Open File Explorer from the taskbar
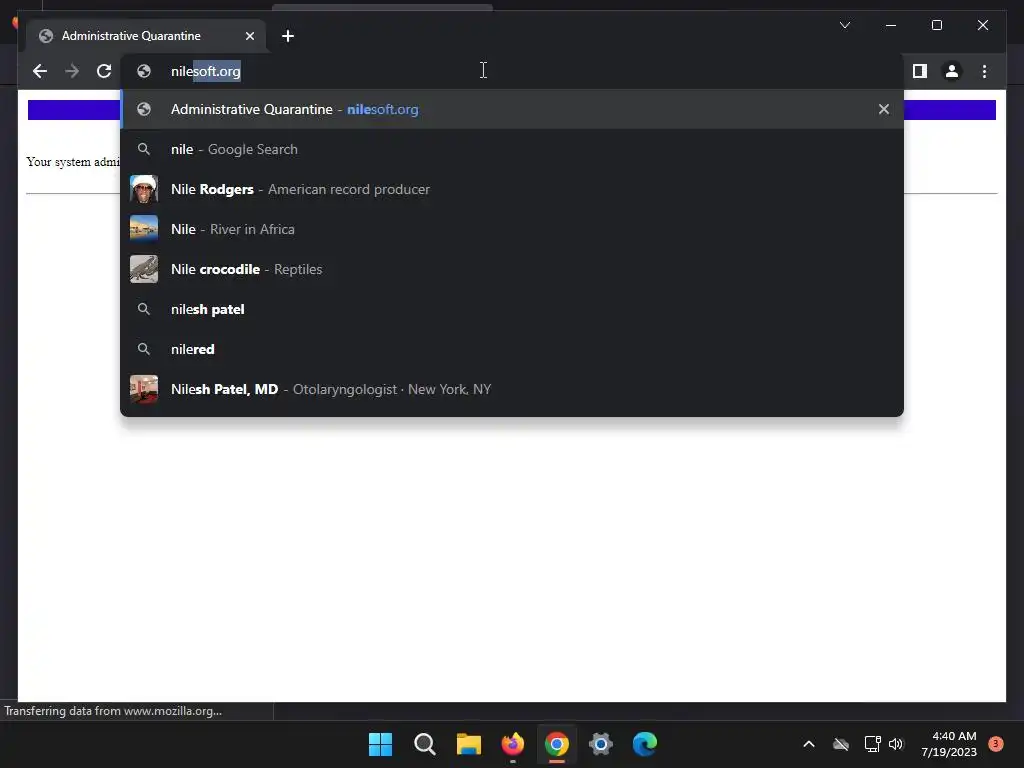Image resolution: width=1024 pixels, height=768 pixels. point(468,744)
